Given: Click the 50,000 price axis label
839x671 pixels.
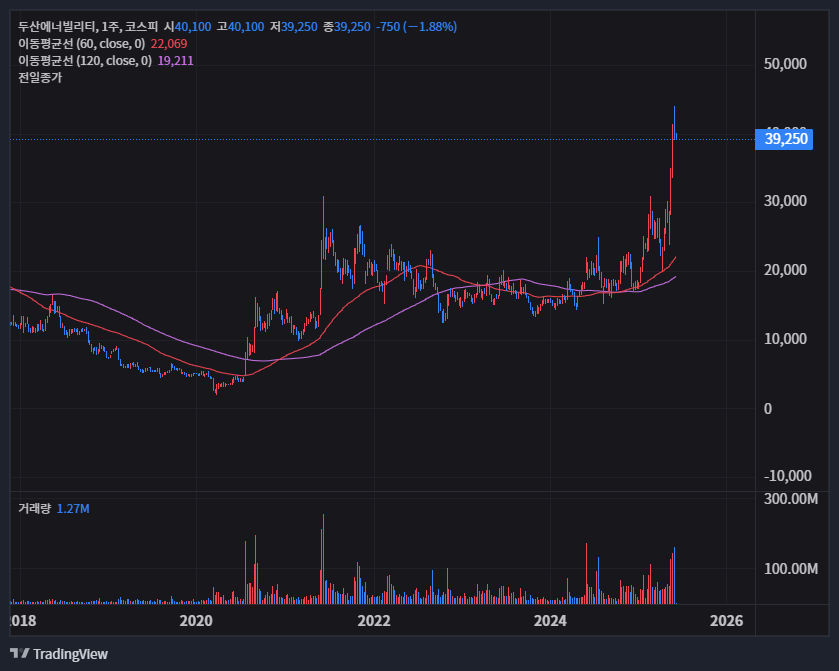Looking at the screenshot, I should (x=785, y=64).
